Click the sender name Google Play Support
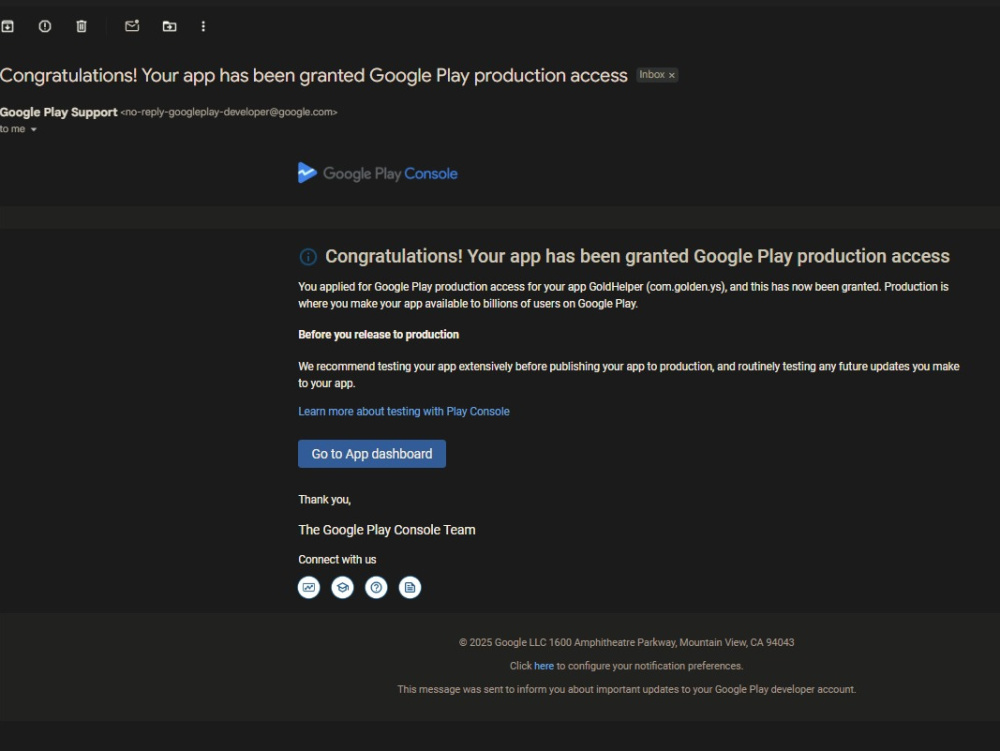Viewport: 1000px width, 751px height. click(x=59, y=112)
